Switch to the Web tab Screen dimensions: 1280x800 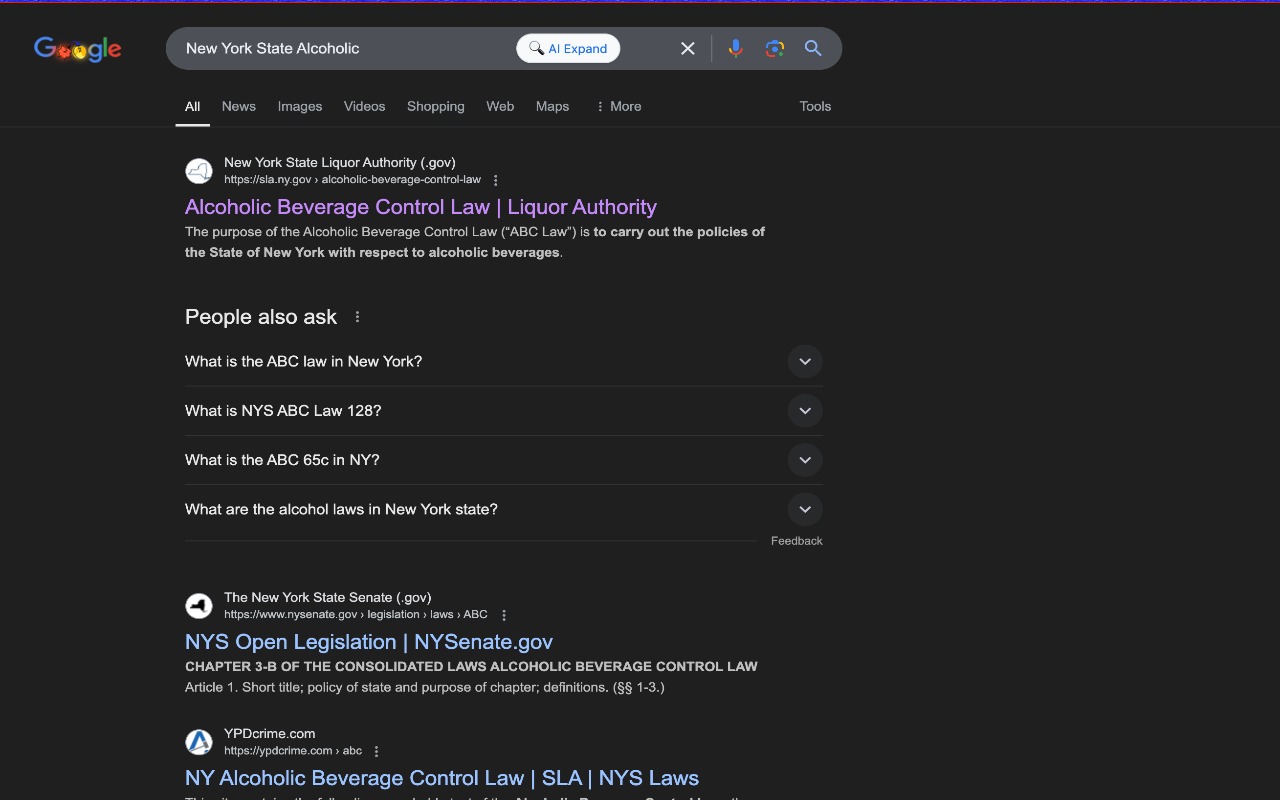pyautogui.click(x=500, y=106)
